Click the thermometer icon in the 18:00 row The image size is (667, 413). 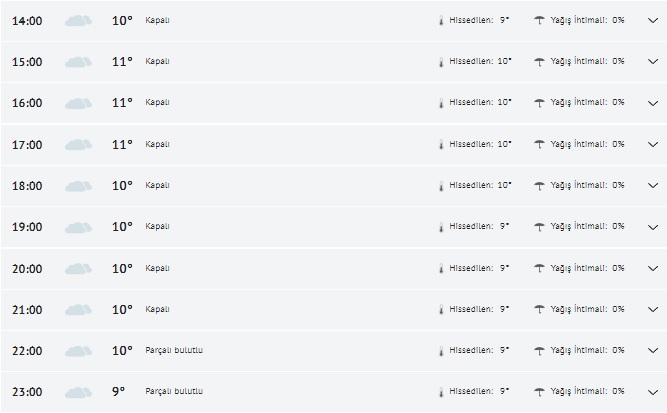tap(440, 186)
